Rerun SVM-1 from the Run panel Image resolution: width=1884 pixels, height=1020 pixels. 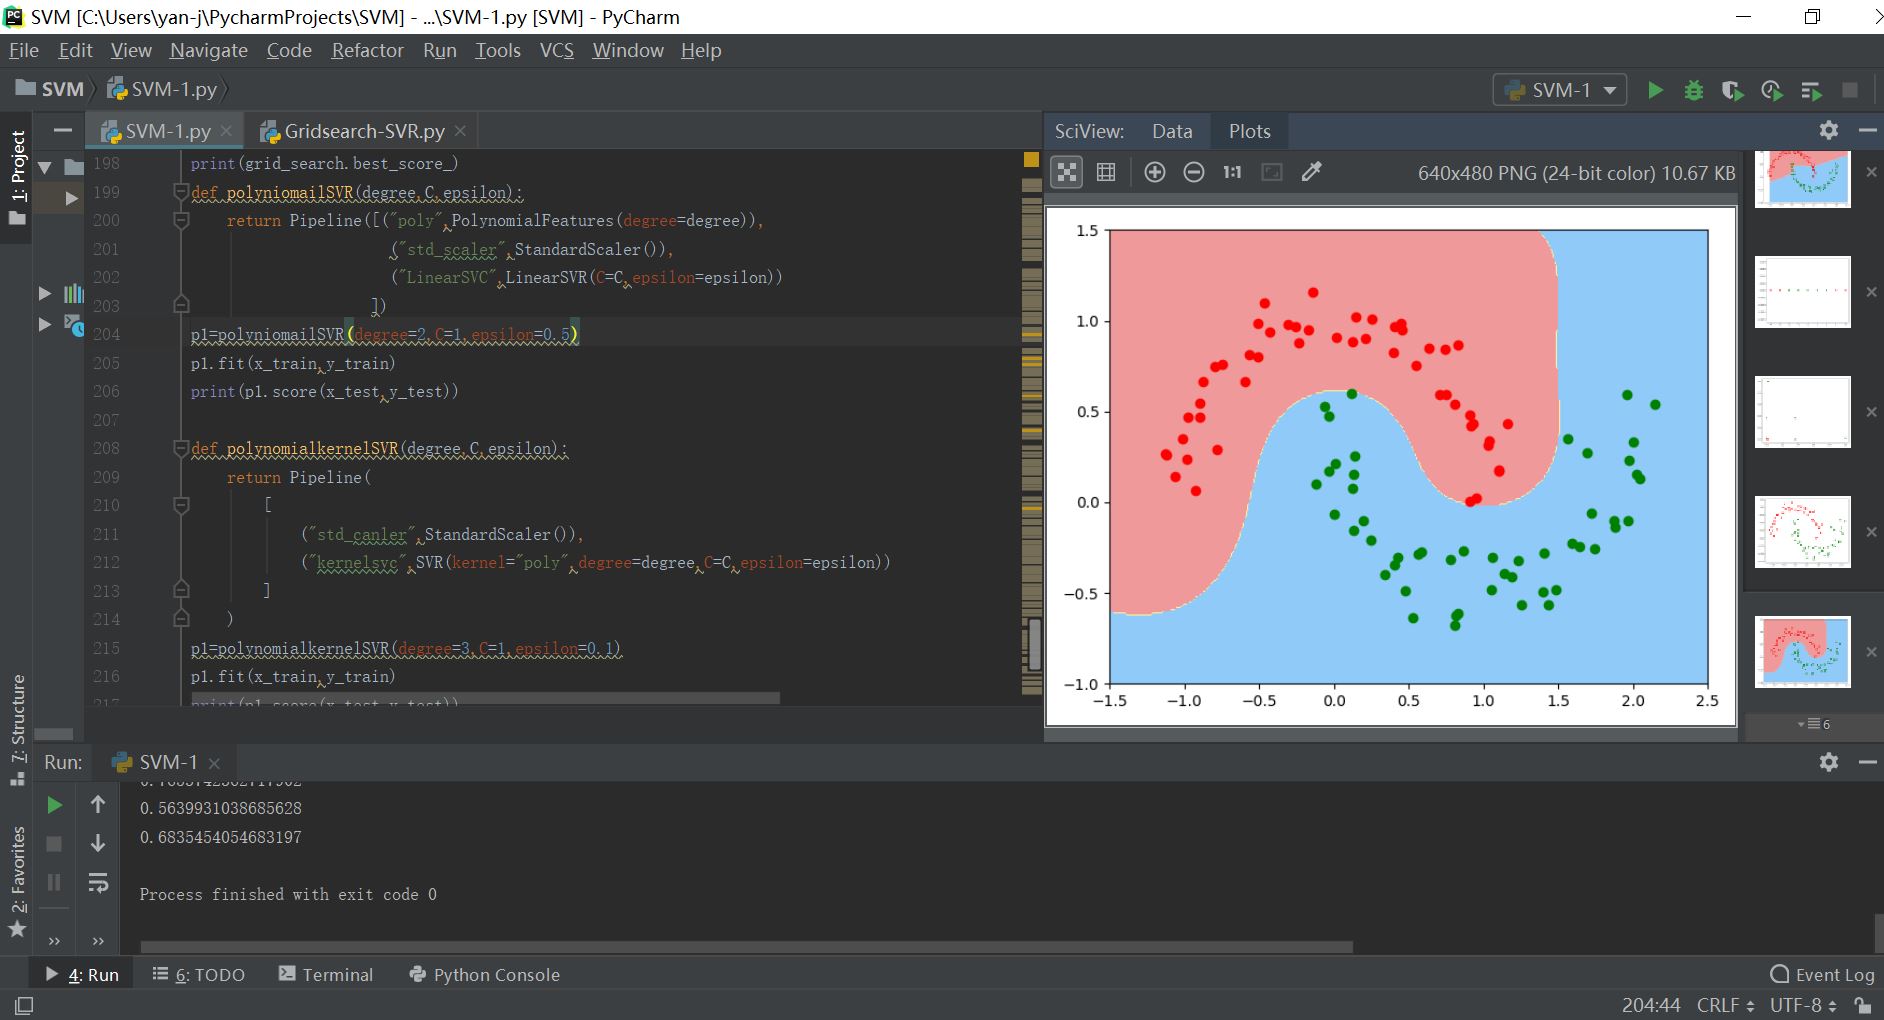coord(55,805)
